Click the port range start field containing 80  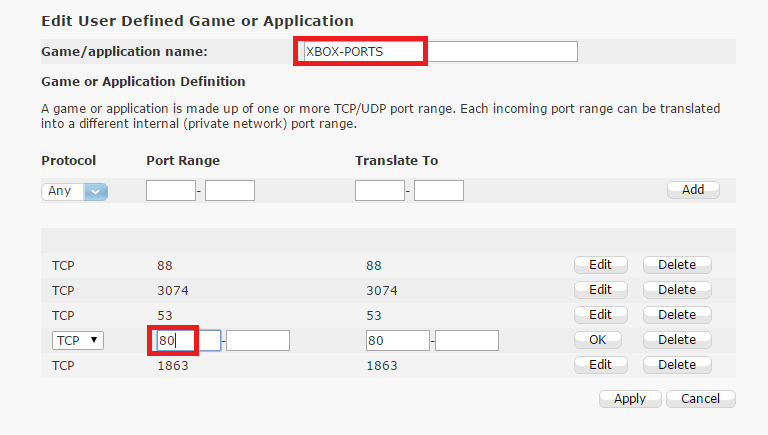189,340
